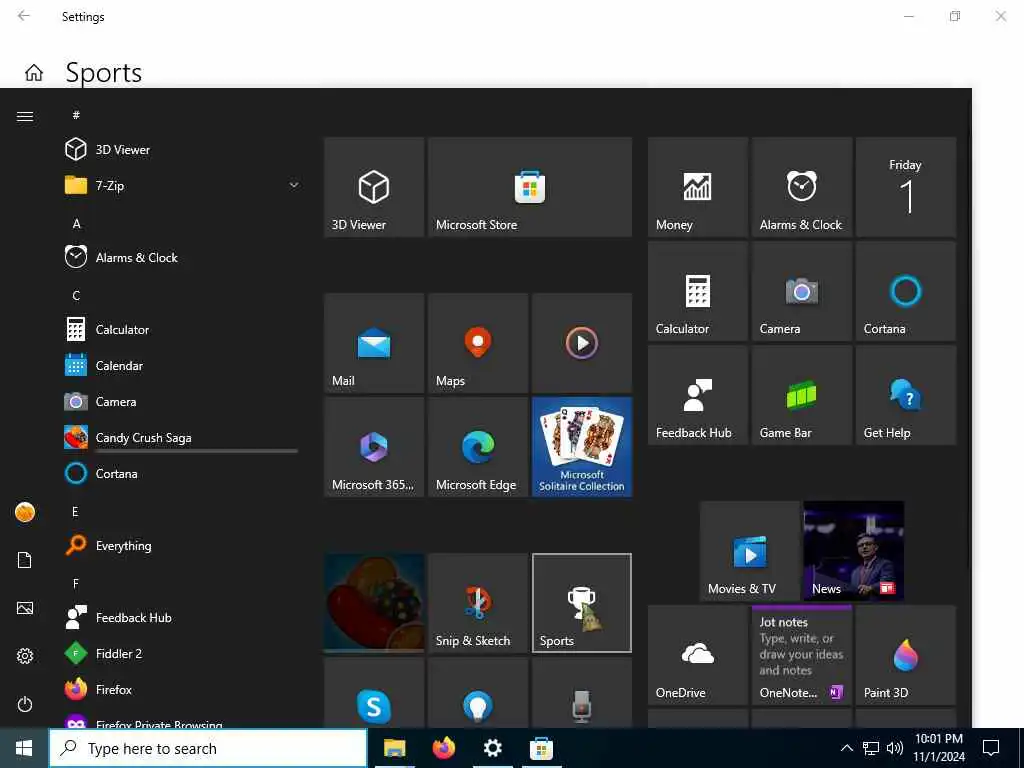Launch Everything search from the app list
Viewport: 1024px width, 768px height.
coord(181,545)
